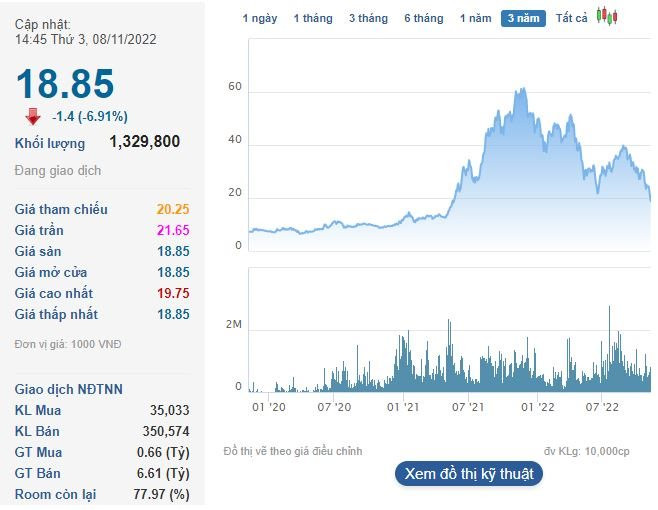Screen dimensions: 658x510
Task: Click the "07 '21" date axis marker
Action: pyautogui.click(x=468, y=407)
